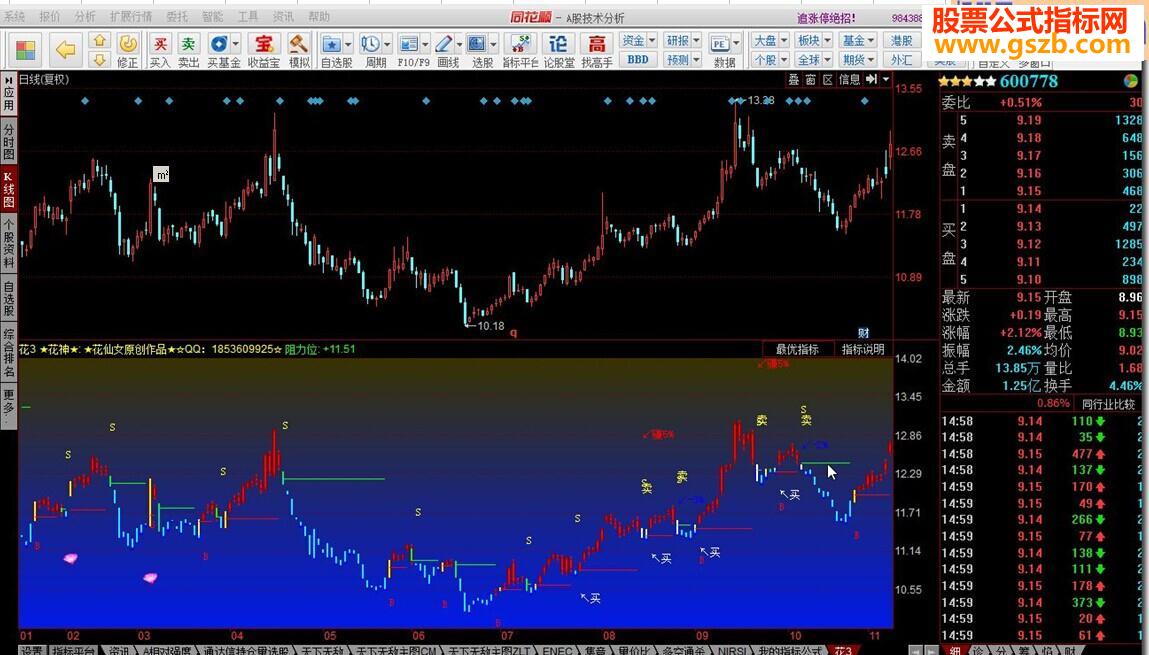
Task: Click the 日线(复权) chart period label
Action: click(x=44, y=79)
